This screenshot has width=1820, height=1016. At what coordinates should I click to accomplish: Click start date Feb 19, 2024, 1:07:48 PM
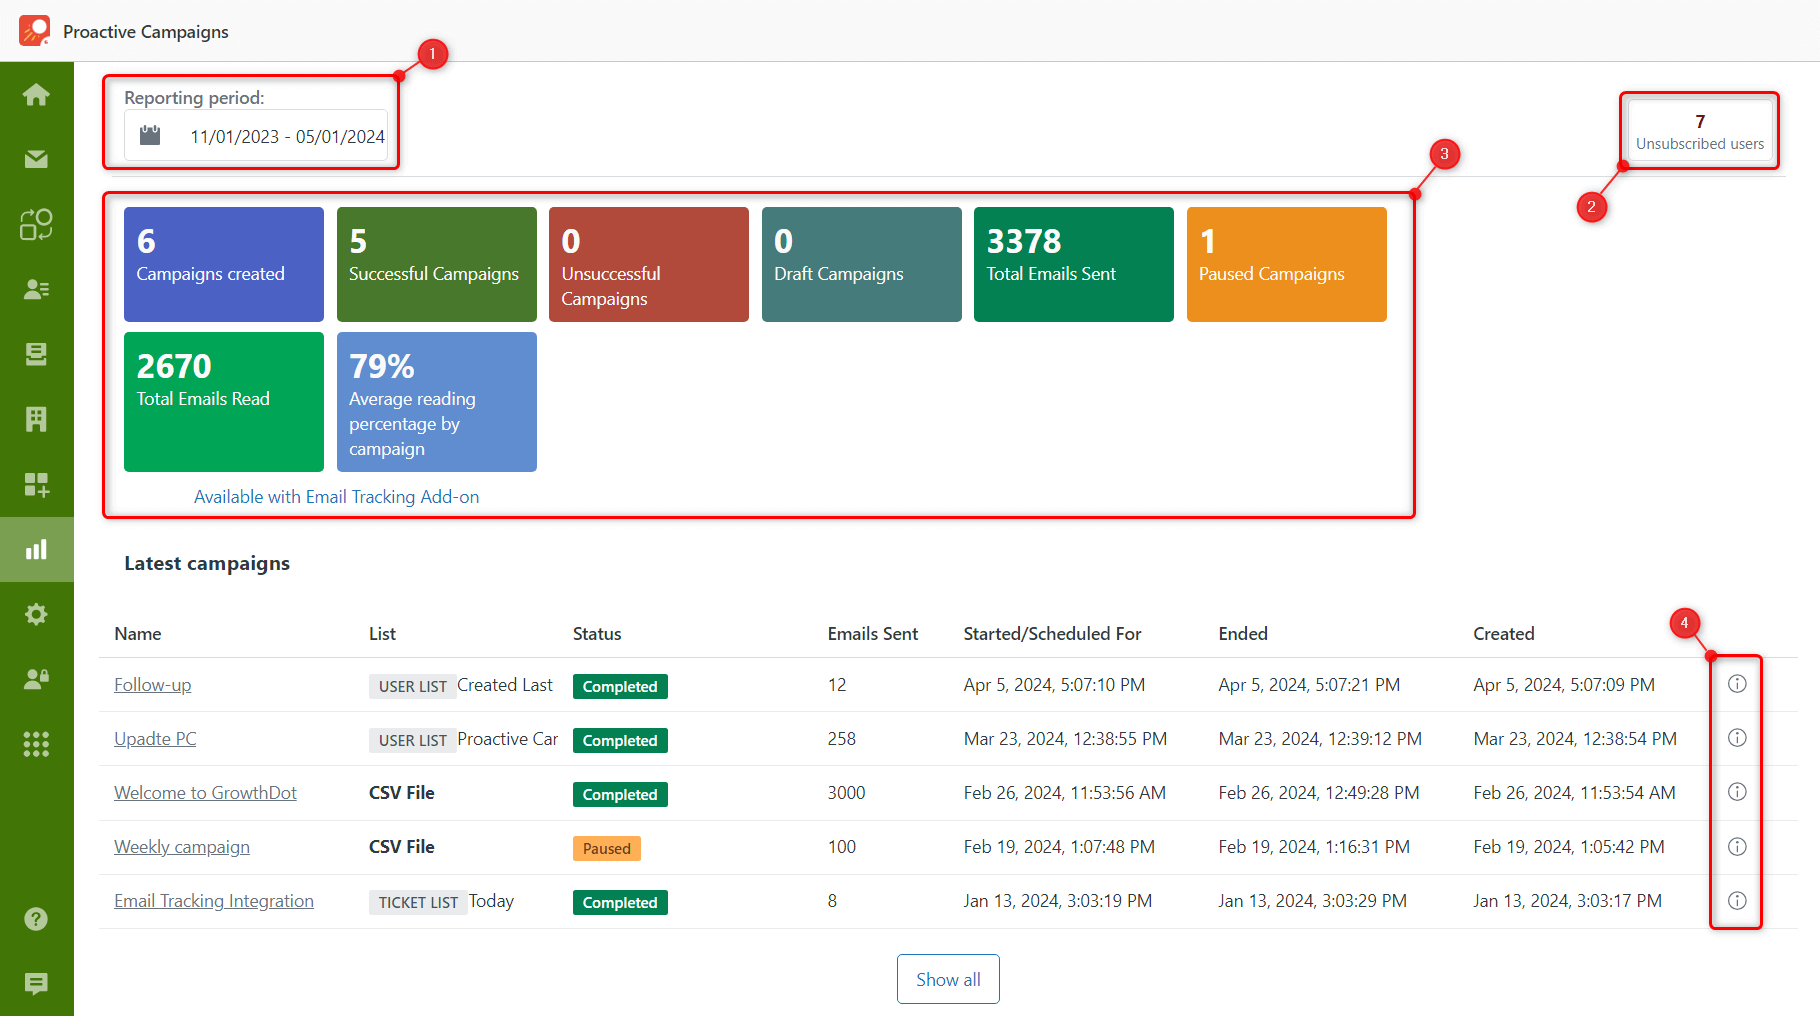(x=1059, y=847)
